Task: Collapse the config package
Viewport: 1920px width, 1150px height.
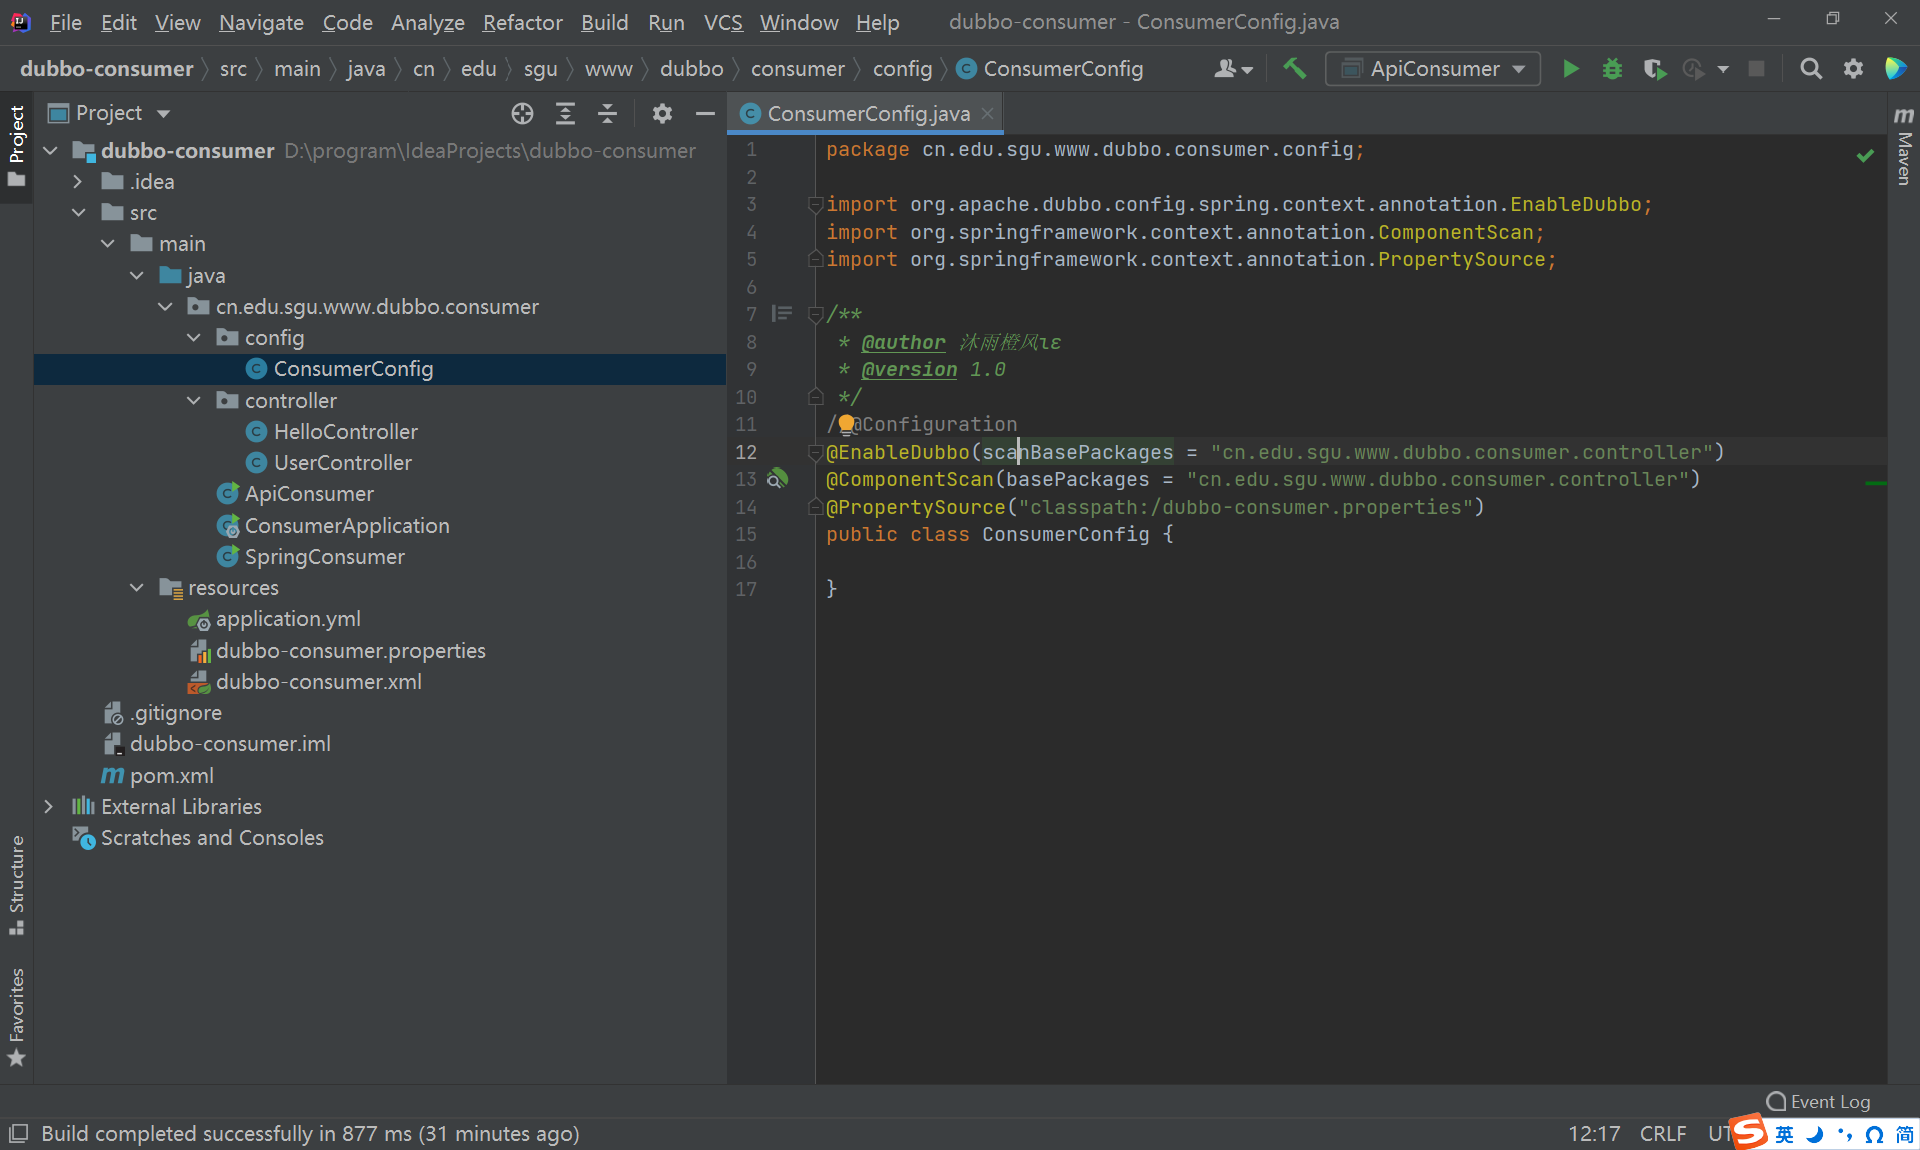Action: click(x=194, y=338)
